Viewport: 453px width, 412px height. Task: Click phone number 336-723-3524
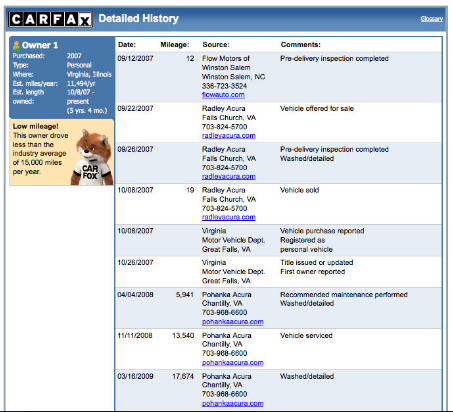pyautogui.click(x=224, y=86)
